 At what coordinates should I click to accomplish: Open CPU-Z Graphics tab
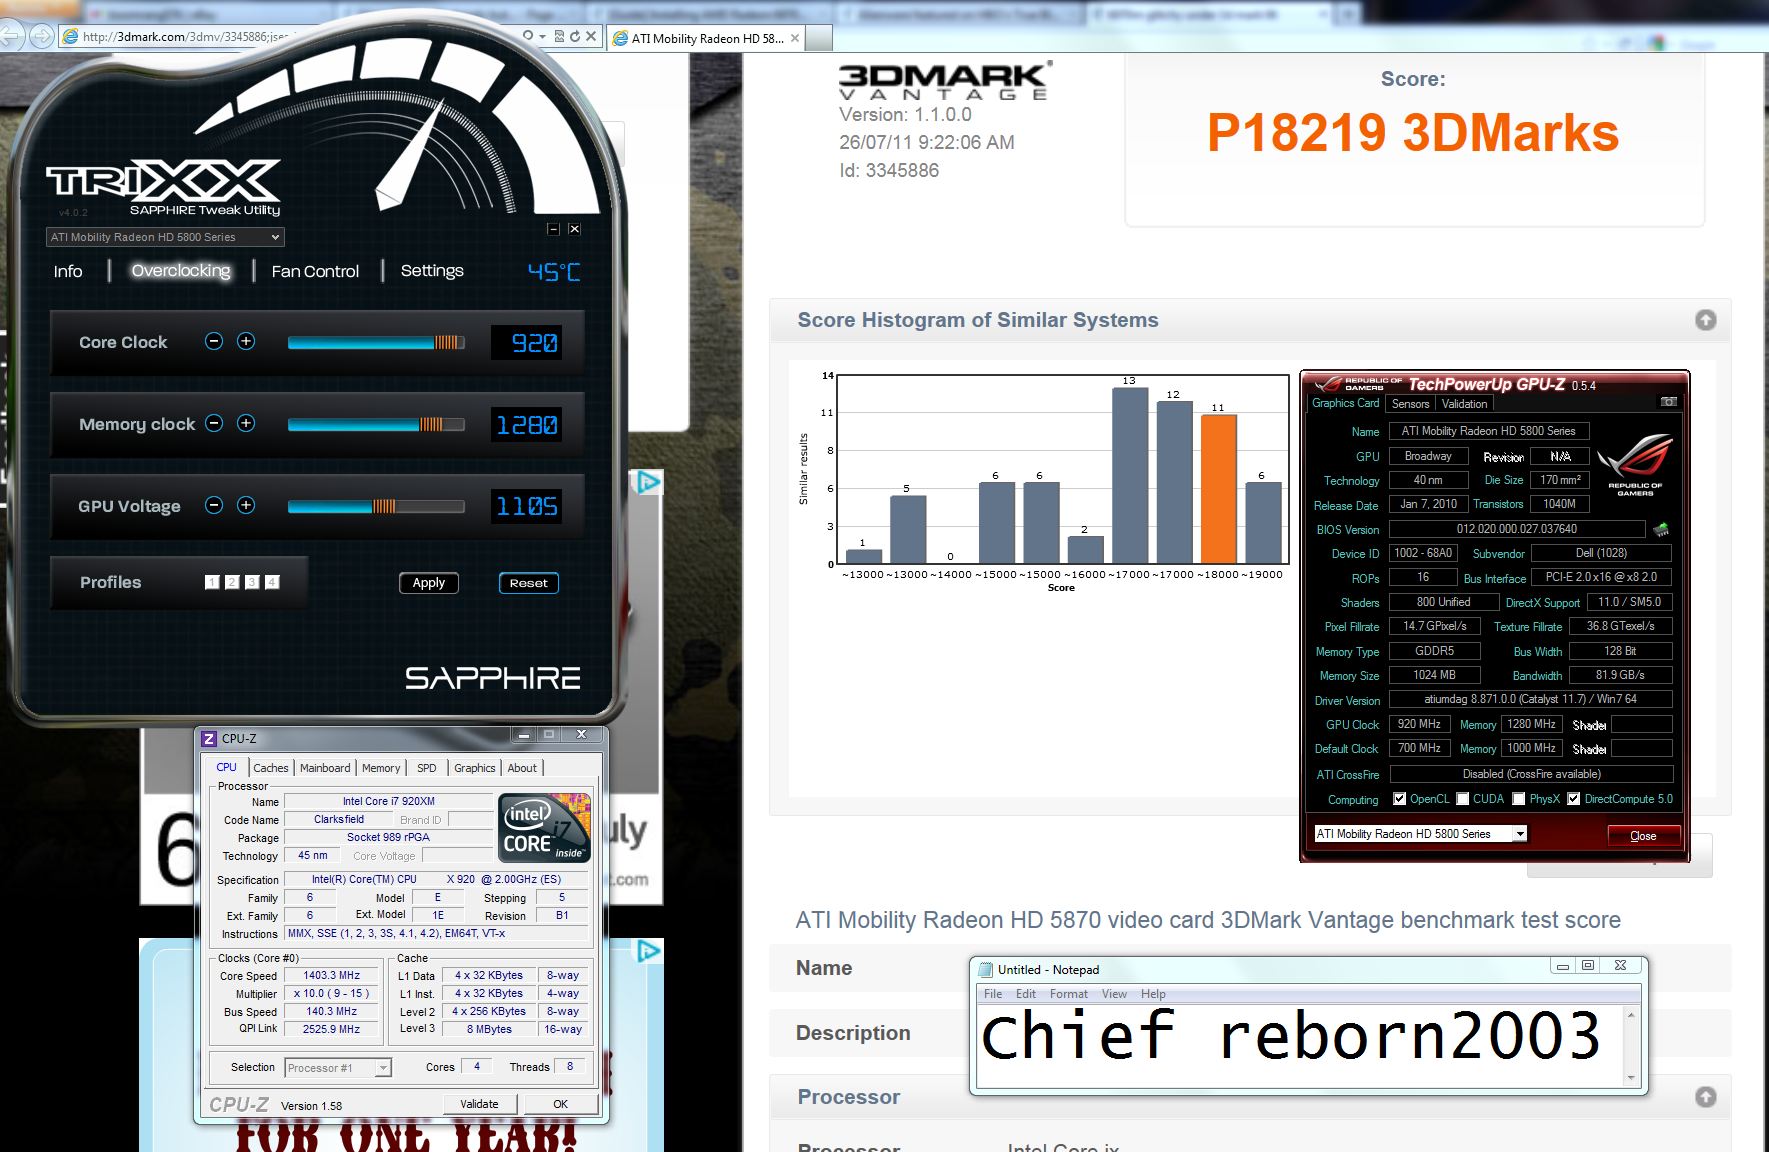475,768
